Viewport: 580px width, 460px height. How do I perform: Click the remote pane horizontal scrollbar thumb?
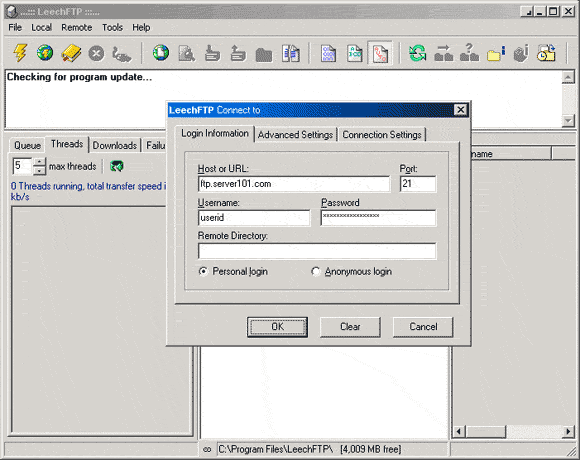pos(485,432)
